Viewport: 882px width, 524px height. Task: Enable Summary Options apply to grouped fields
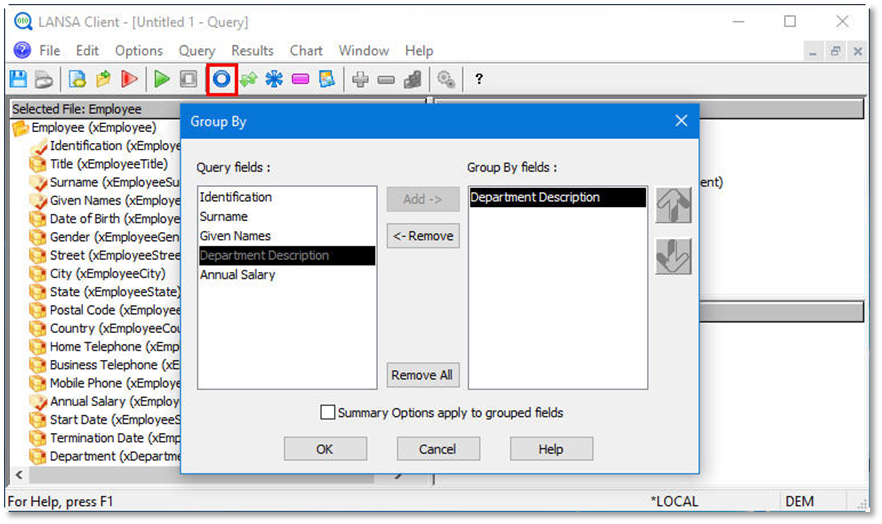(327, 412)
